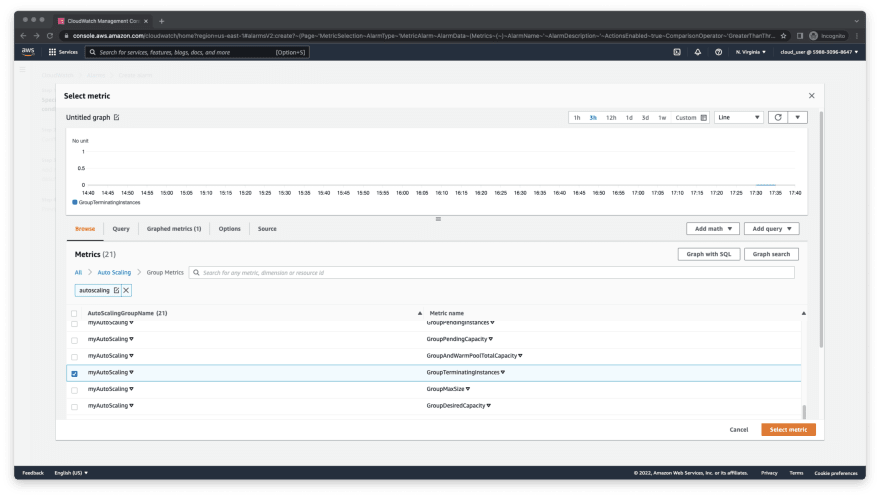Go back in the browser

24,36
